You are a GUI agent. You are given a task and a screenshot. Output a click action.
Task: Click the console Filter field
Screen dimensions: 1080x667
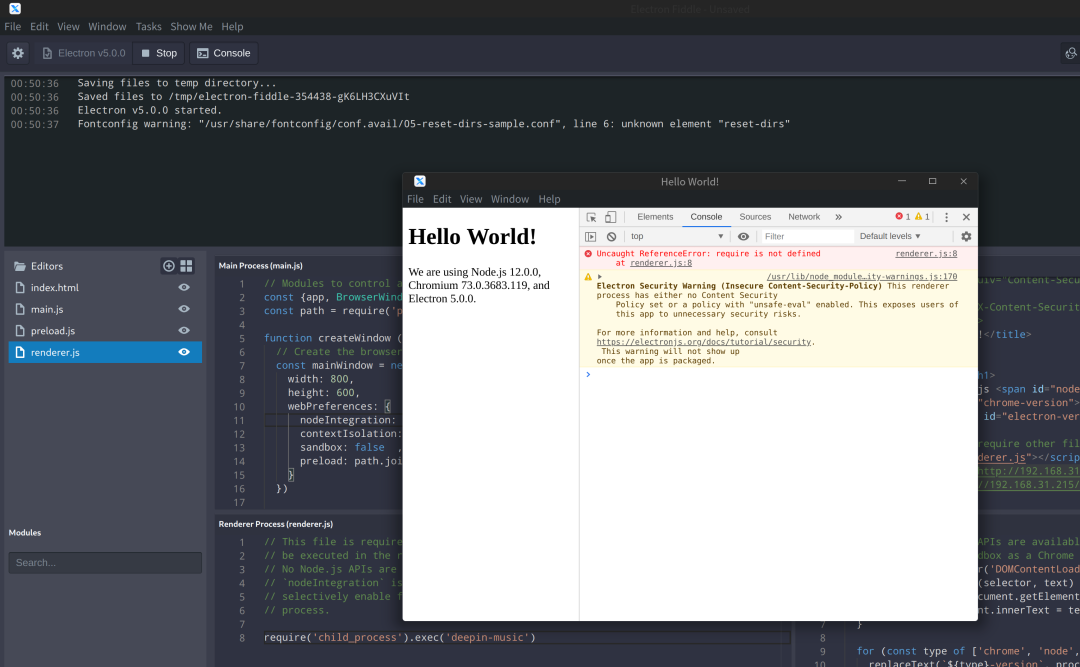(x=807, y=236)
